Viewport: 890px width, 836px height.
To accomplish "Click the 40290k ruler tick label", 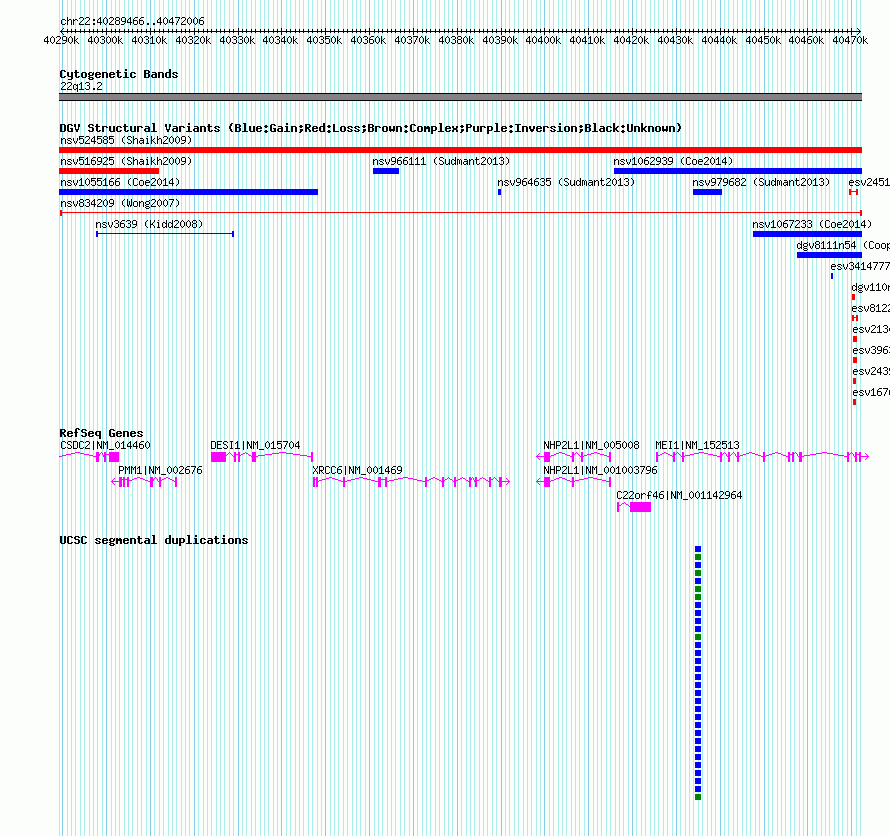I will pyautogui.click(x=61, y=40).
